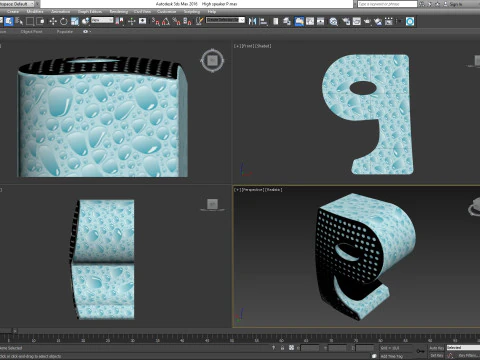Toggle Angle Snap
This screenshot has width=480, height=360.
click(x=166, y=21)
